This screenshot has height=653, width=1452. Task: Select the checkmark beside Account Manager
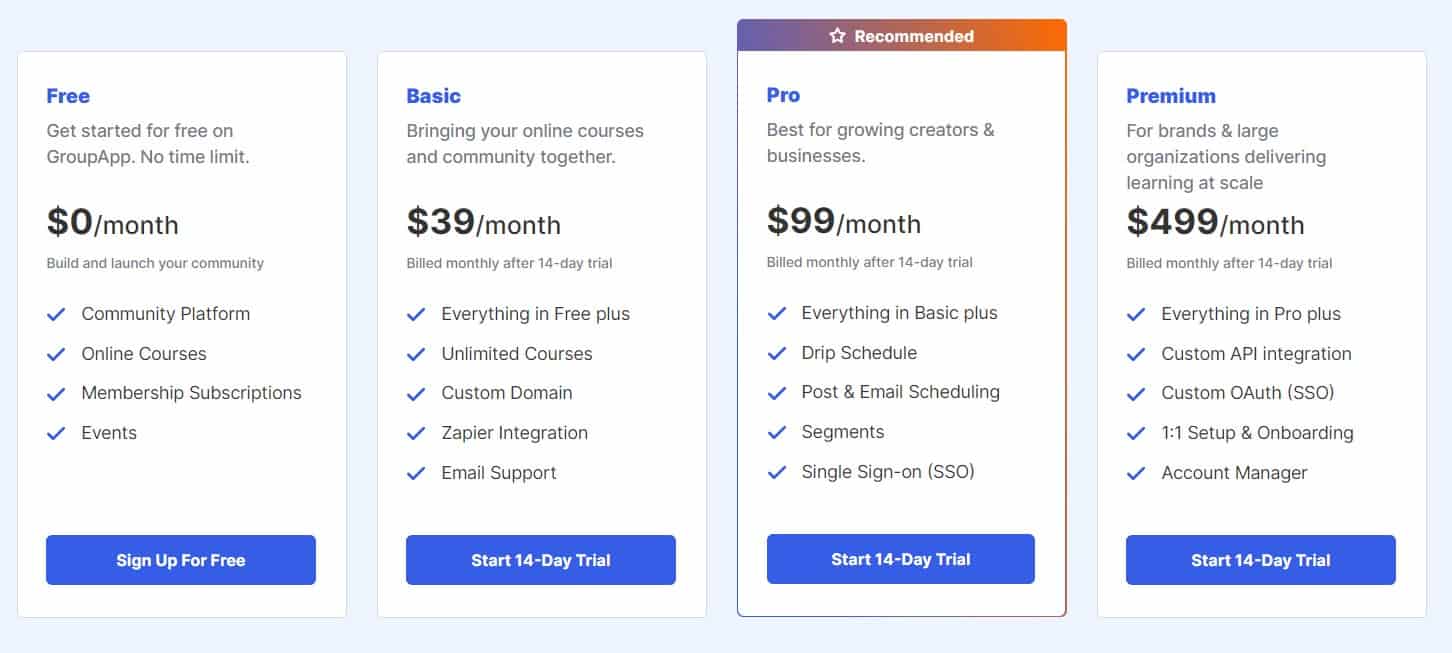[x=1137, y=473]
